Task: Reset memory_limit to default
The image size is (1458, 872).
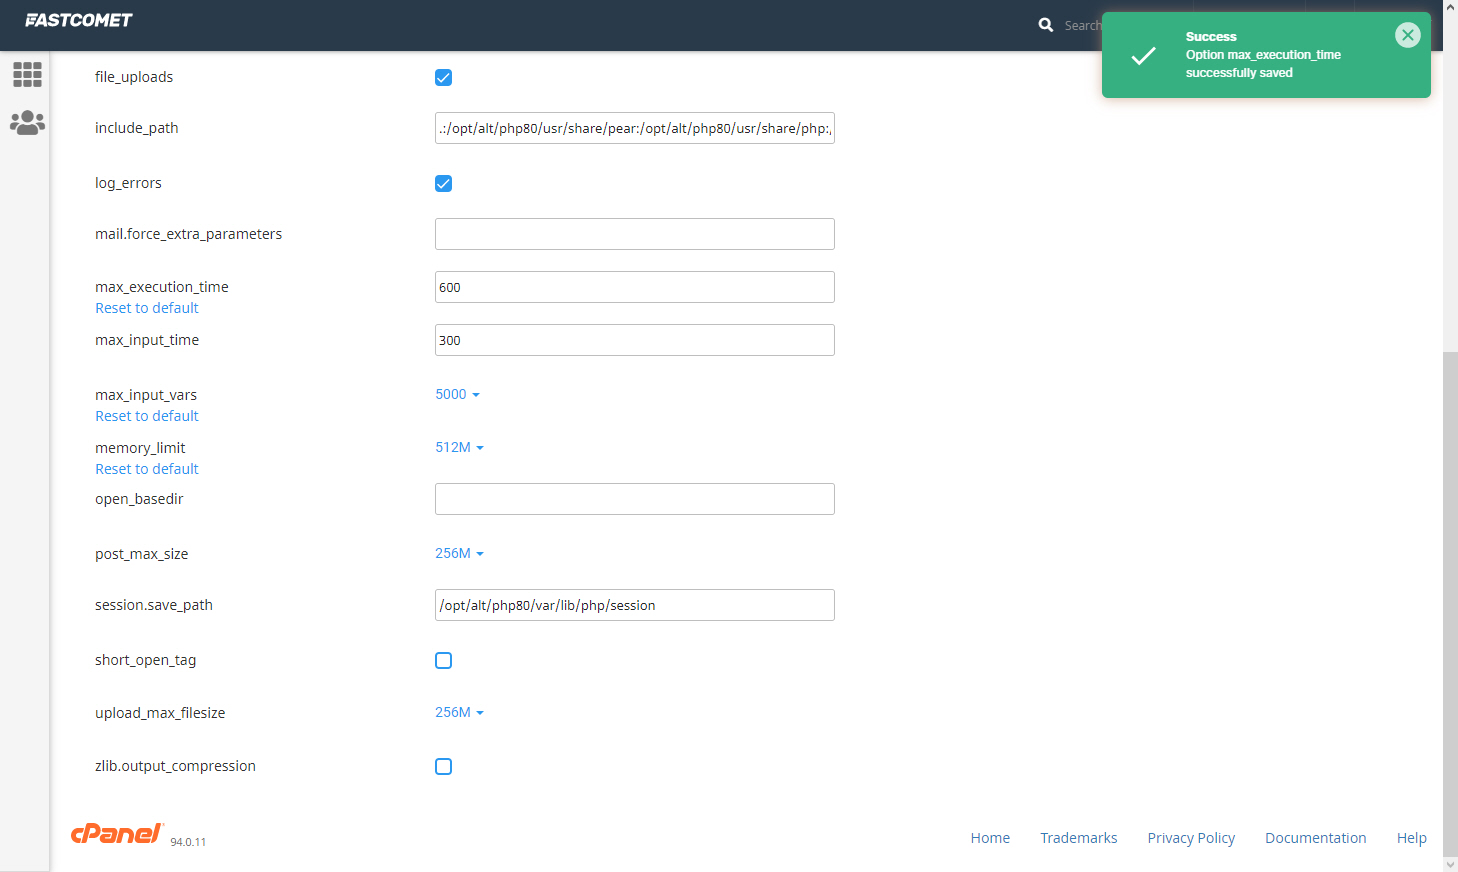Action: coord(147,469)
